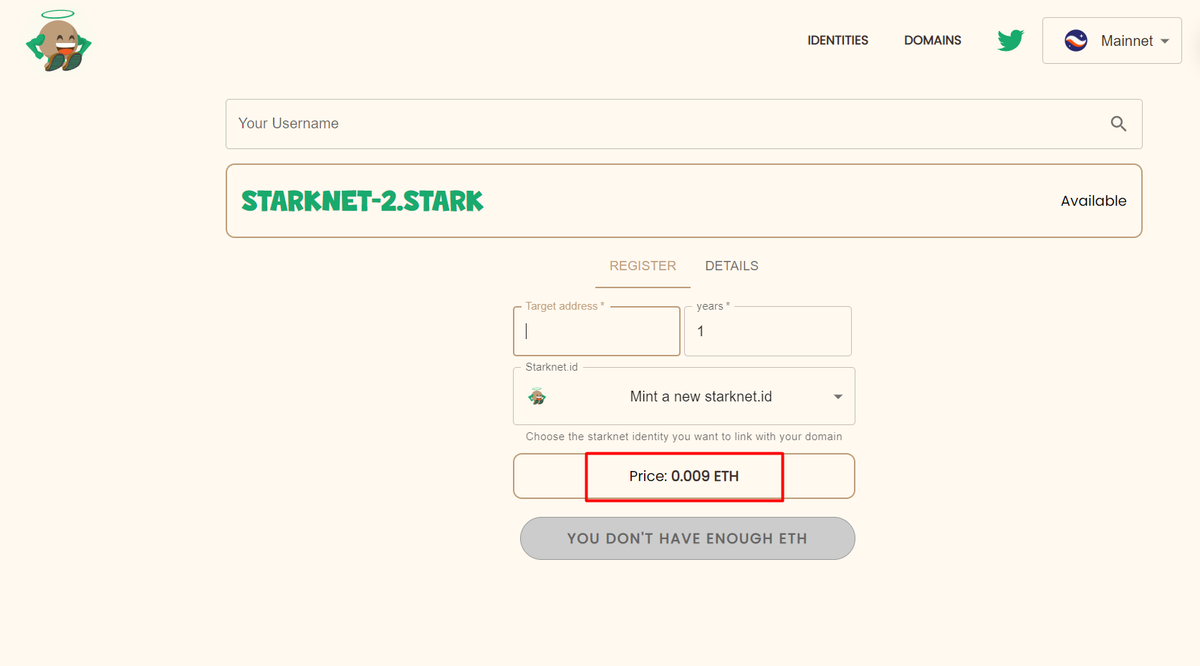Image resolution: width=1200 pixels, height=666 pixels.
Task: Click the 'Choose the starknet identity' helper text
Action: point(684,437)
